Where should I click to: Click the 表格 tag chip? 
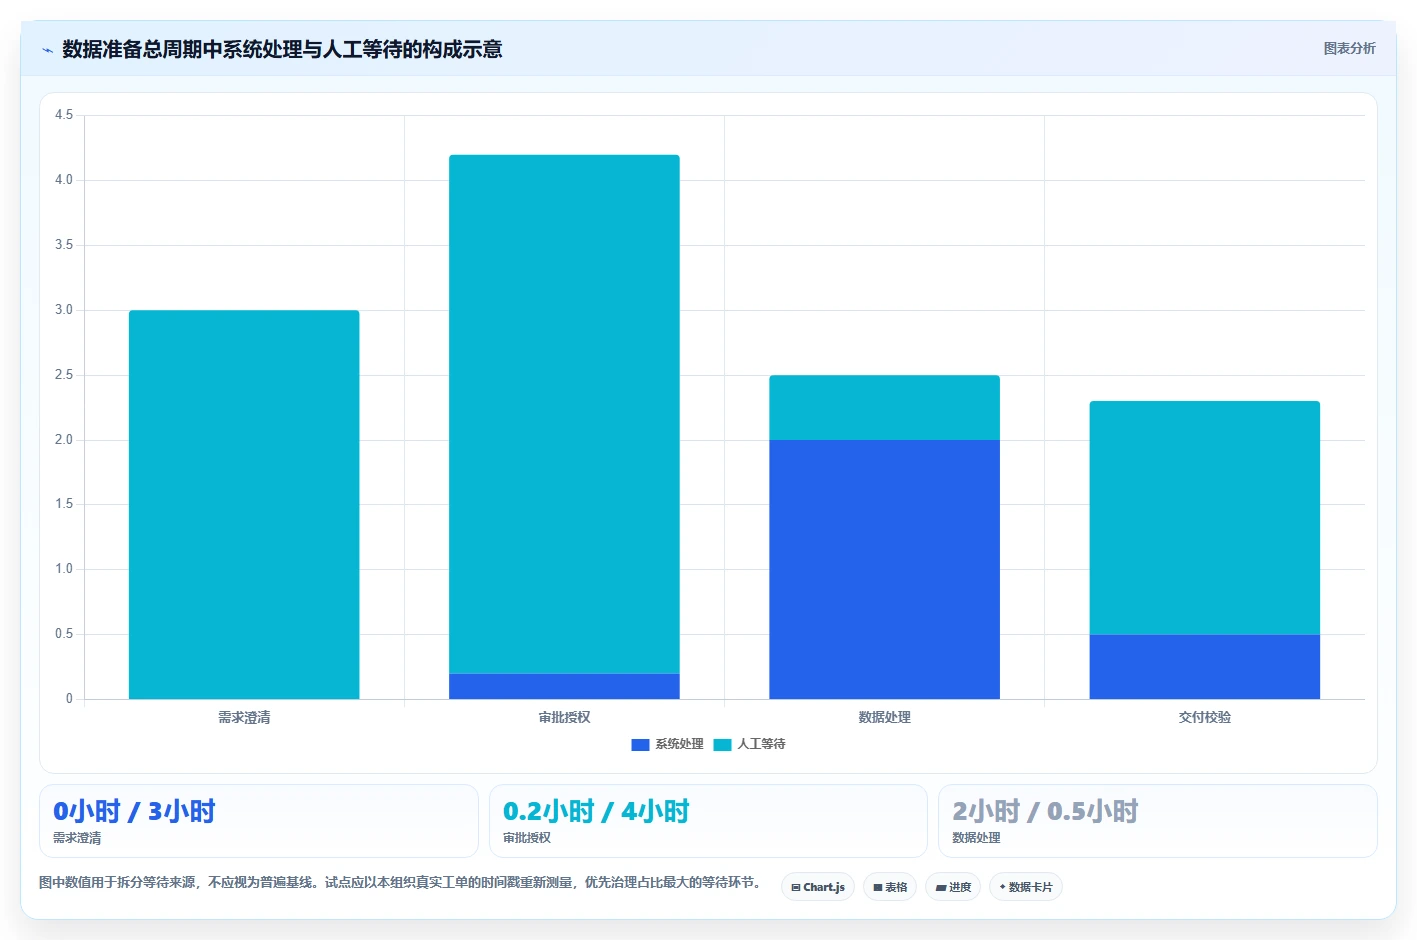[x=890, y=887]
